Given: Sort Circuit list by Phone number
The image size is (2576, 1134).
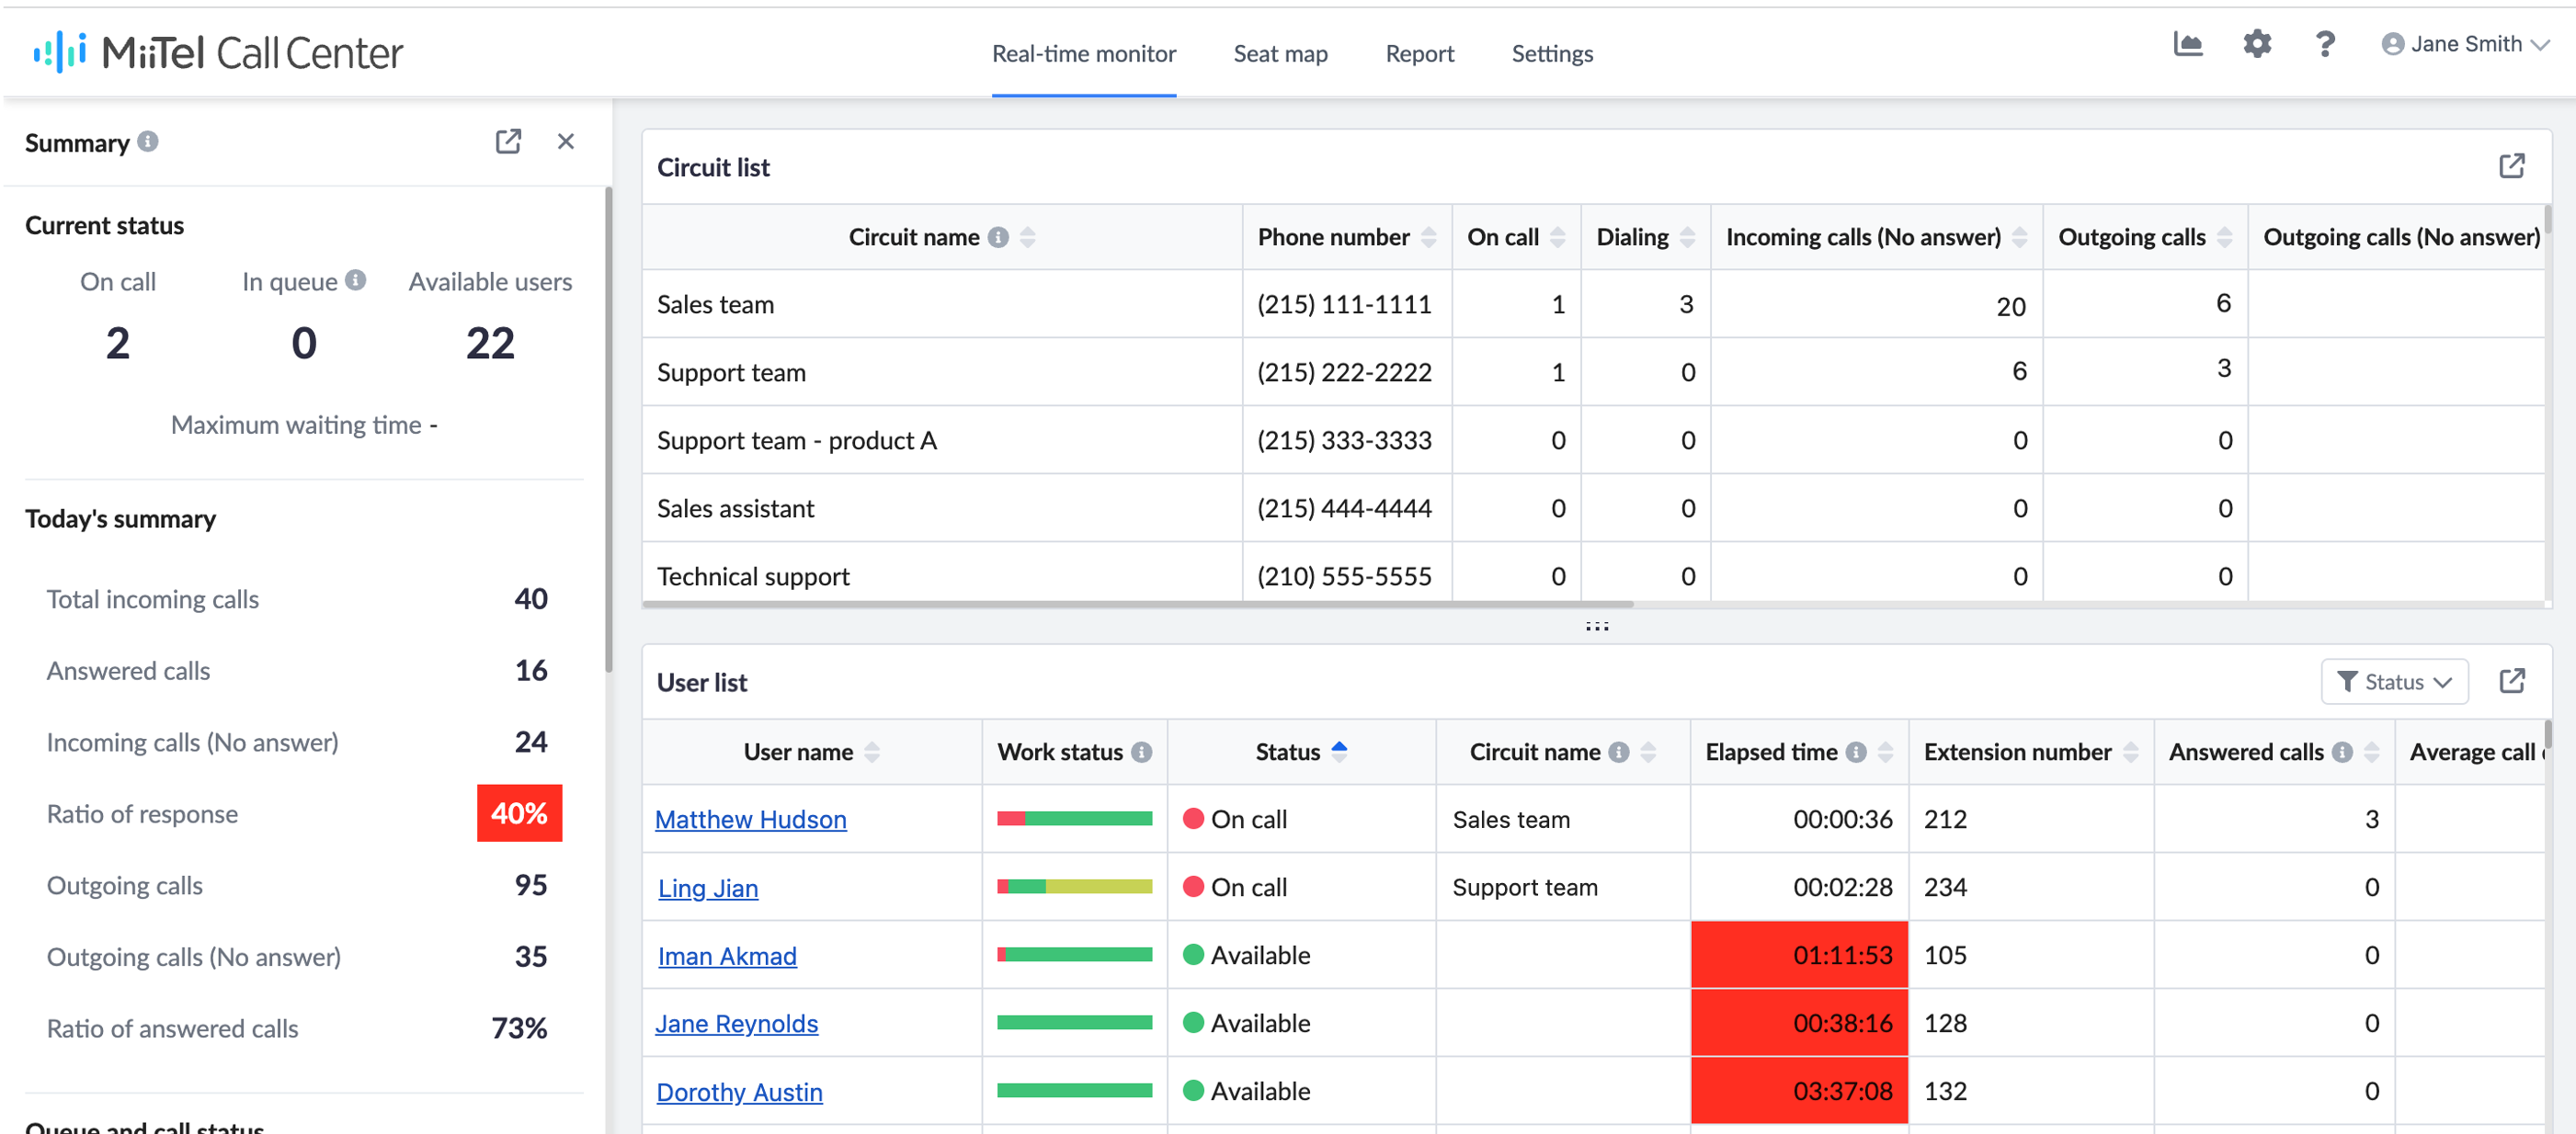Looking at the screenshot, I should (1428, 237).
